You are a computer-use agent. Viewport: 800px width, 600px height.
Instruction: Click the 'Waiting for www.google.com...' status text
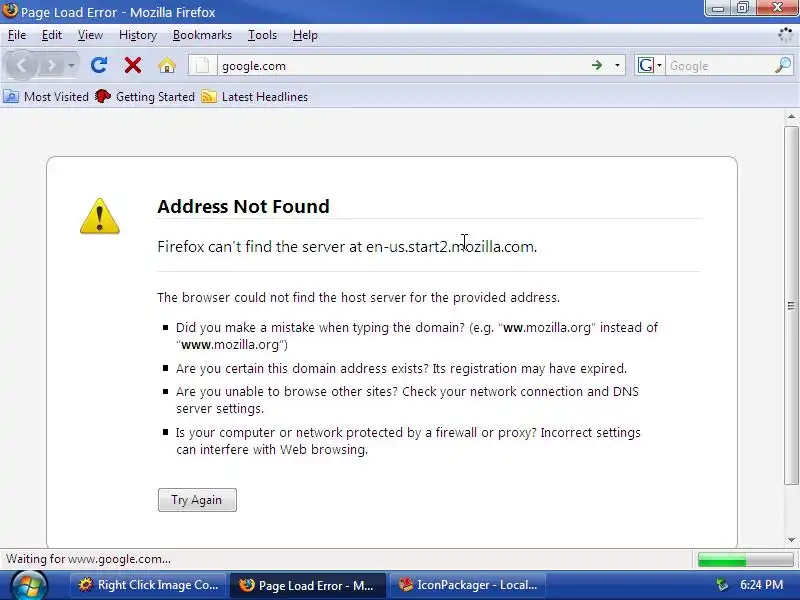tap(88, 559)
